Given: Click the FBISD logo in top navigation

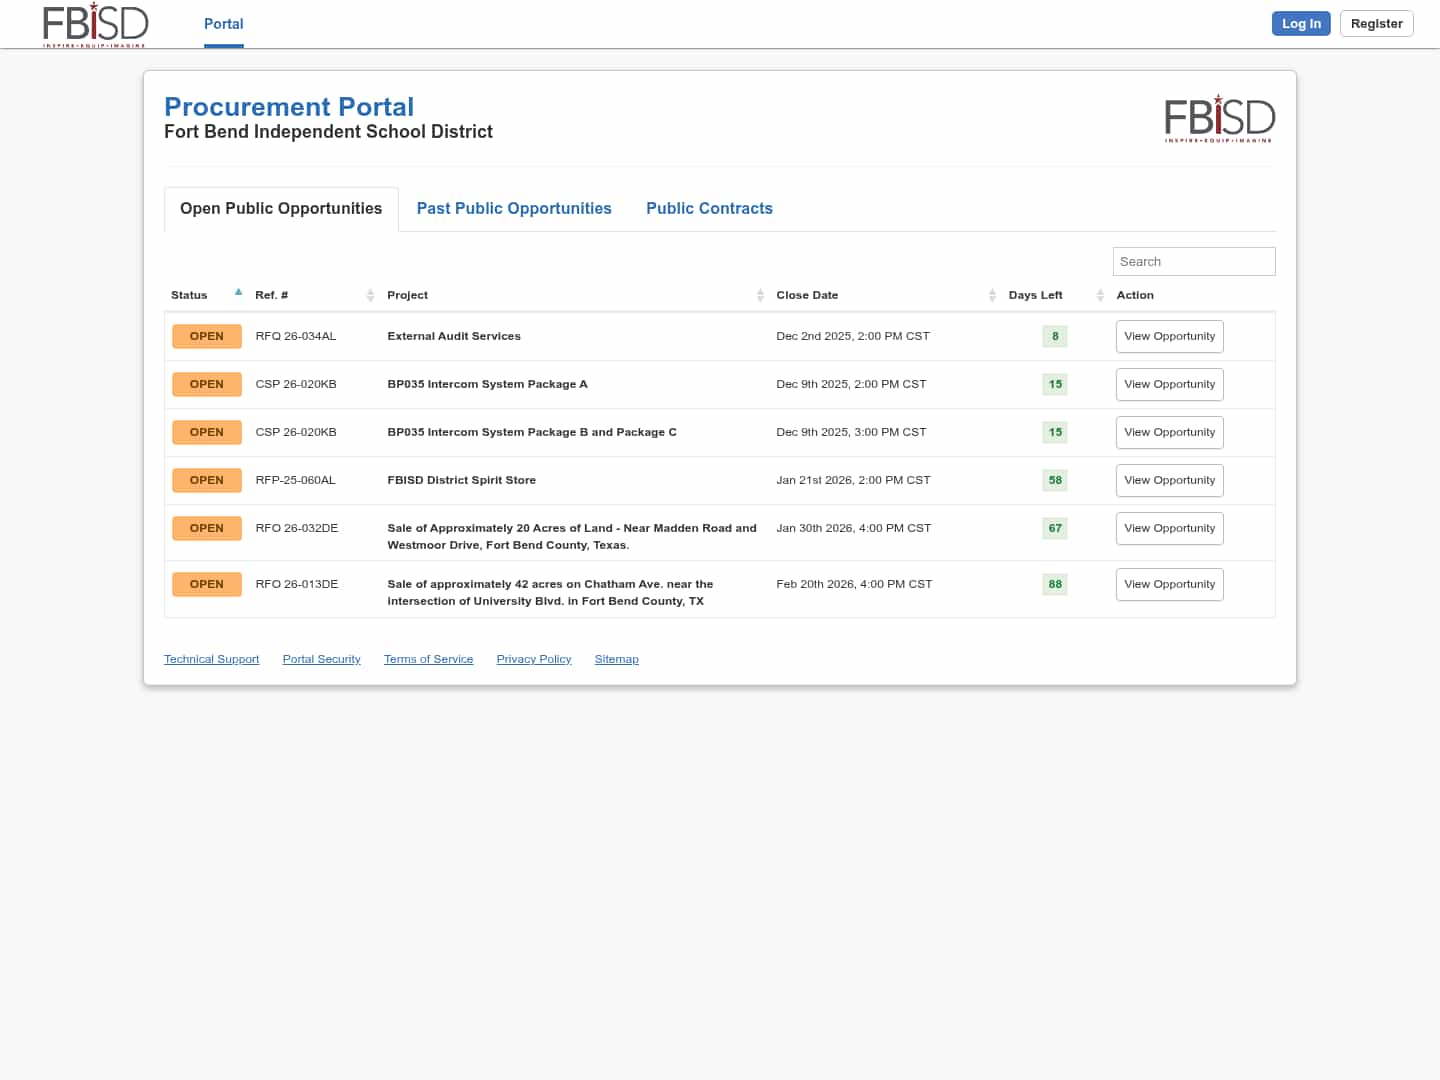Looking at the screenshot, I should (95, 24).
